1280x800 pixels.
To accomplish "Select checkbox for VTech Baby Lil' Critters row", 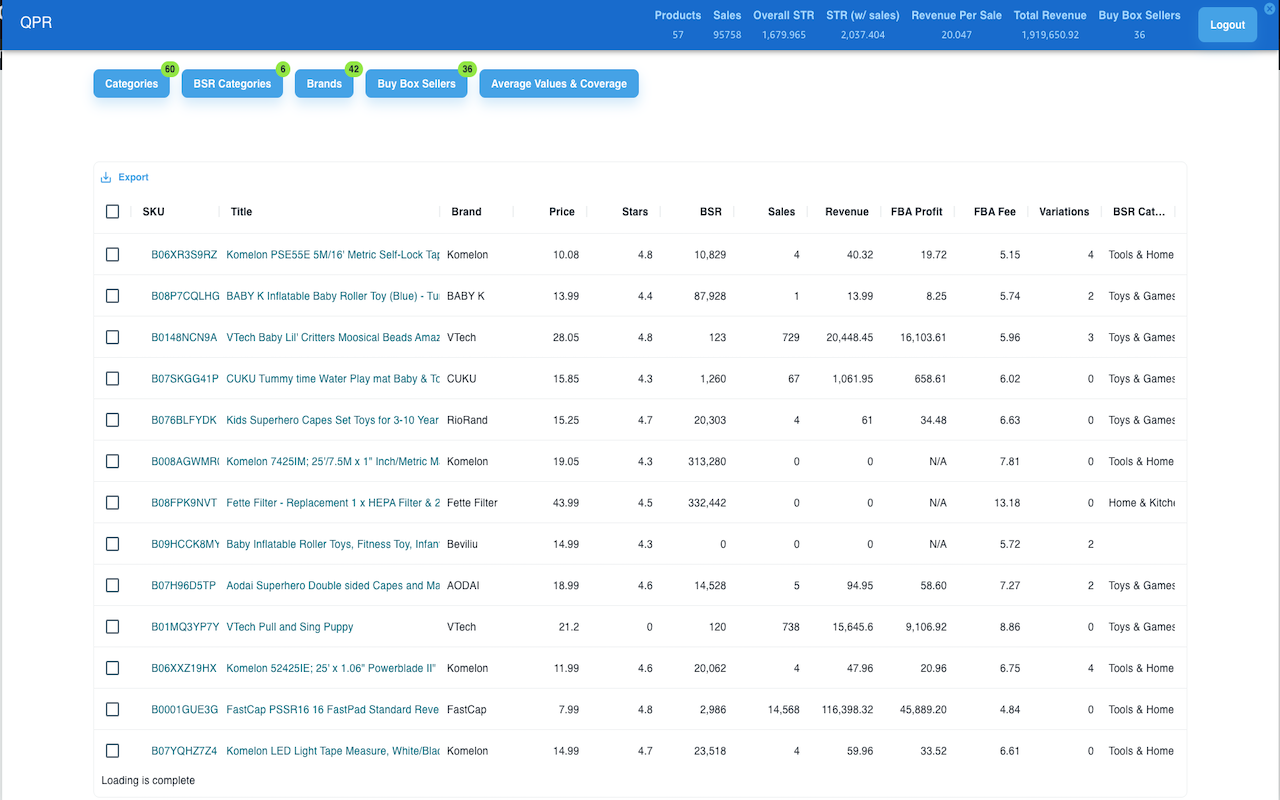I will click(112, 337).
